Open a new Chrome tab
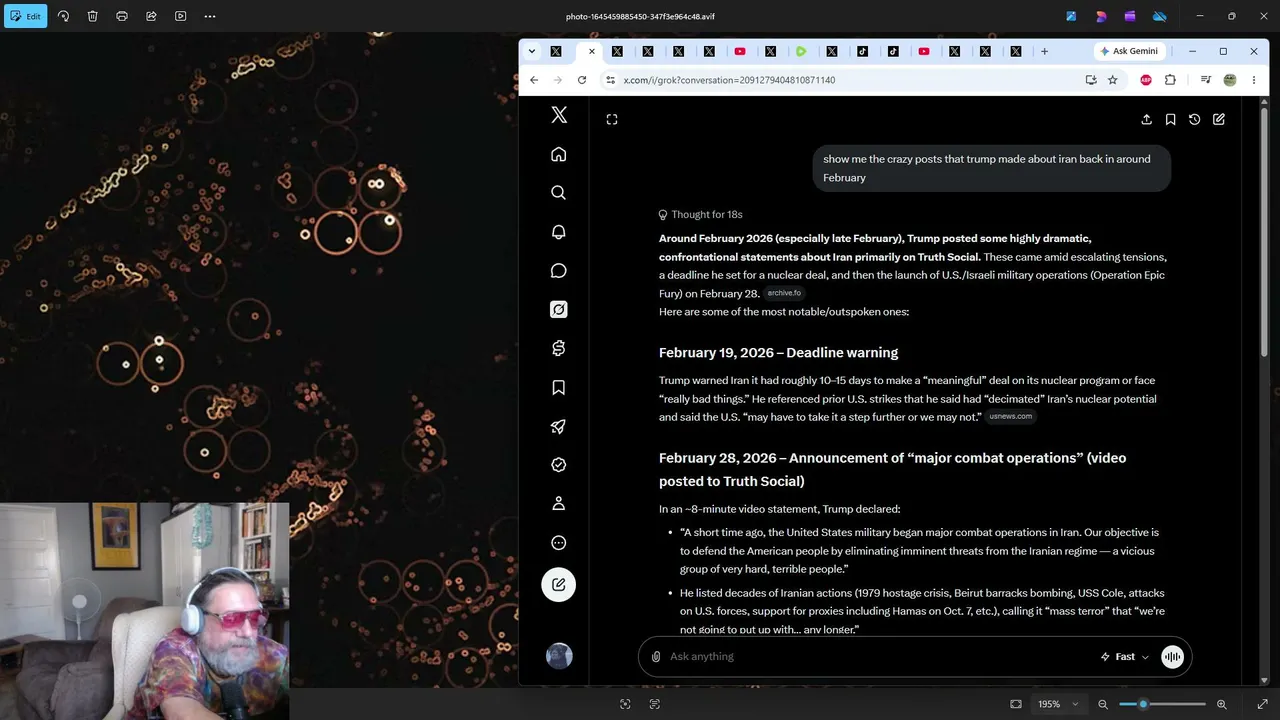Image resolution: width=1280 pixels, height=720 pixels. point(1044,51)
